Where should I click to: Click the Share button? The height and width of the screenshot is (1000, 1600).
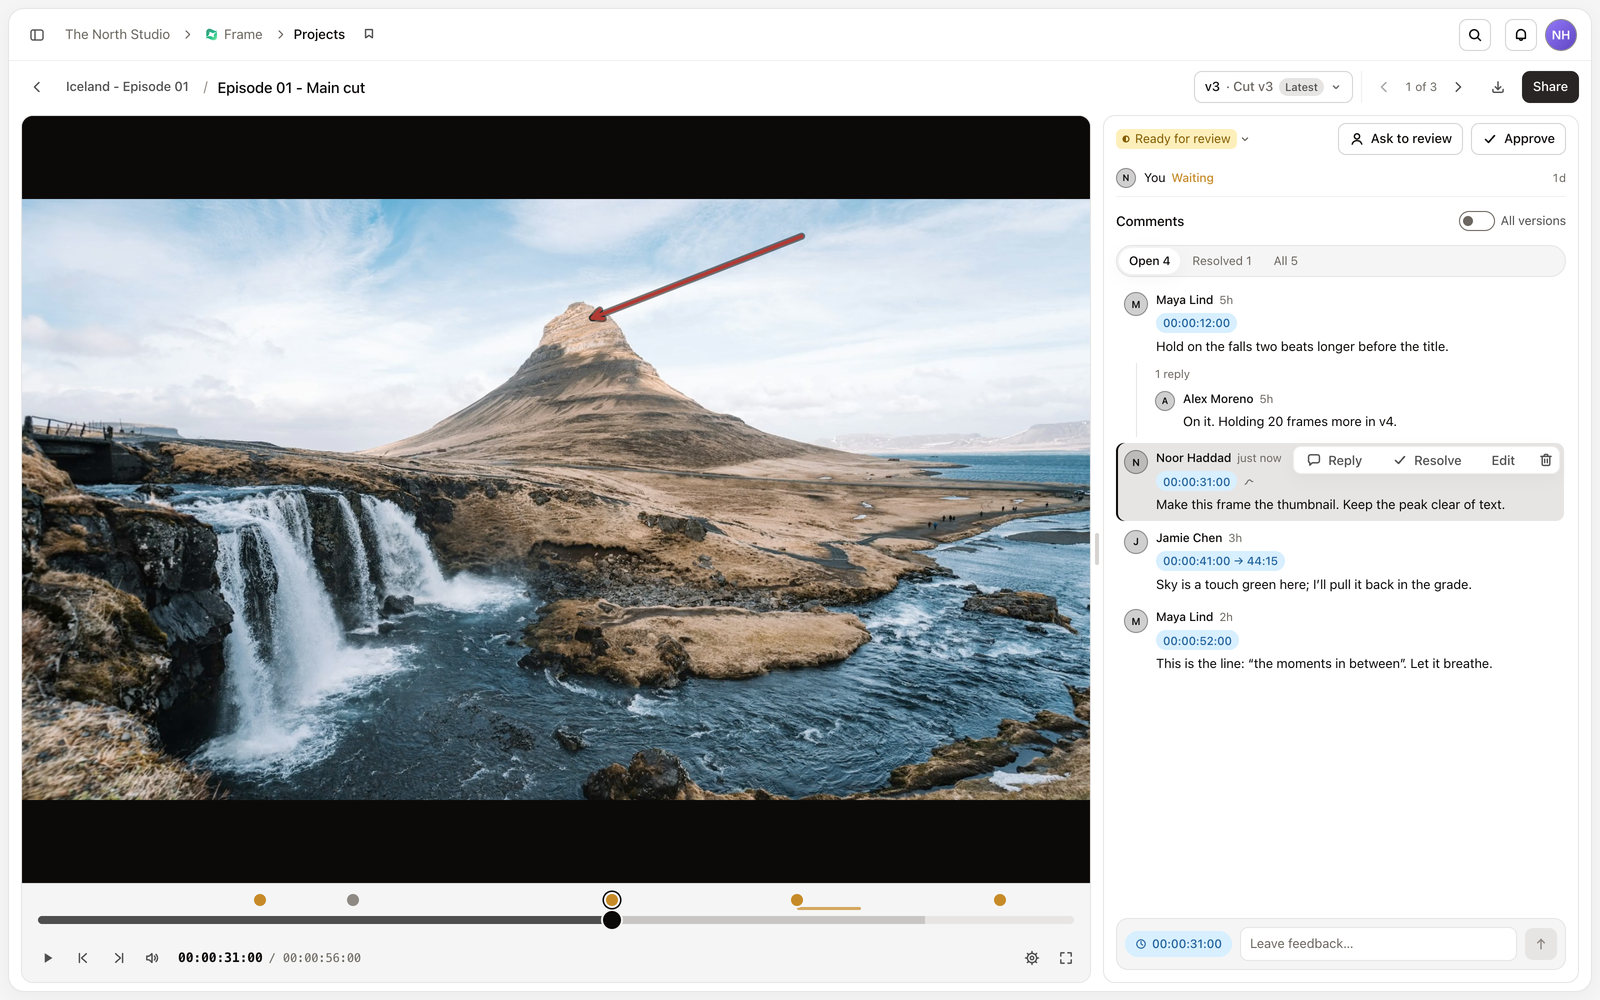[1550, 87]
